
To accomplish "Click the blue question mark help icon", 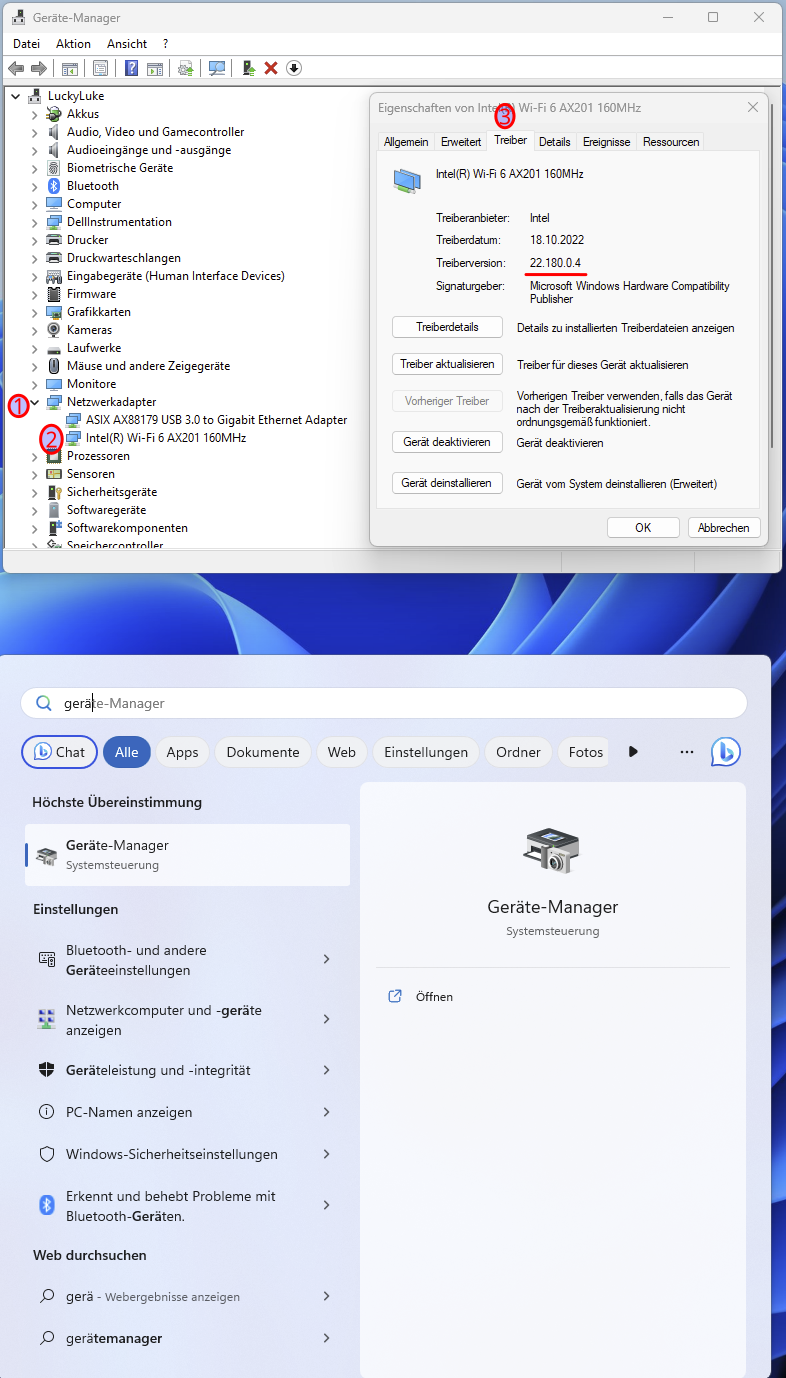I will (131, 68).
